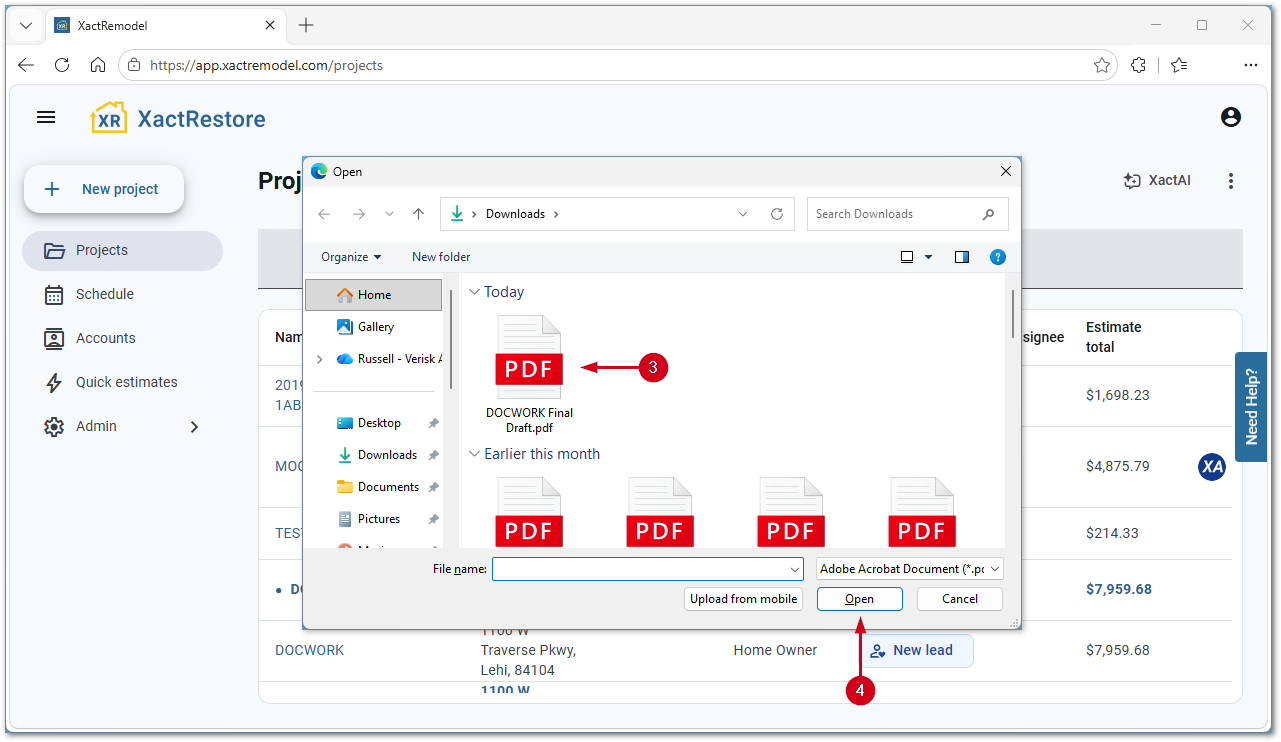Expand the File name history dropdown

[x=795, y=569]
